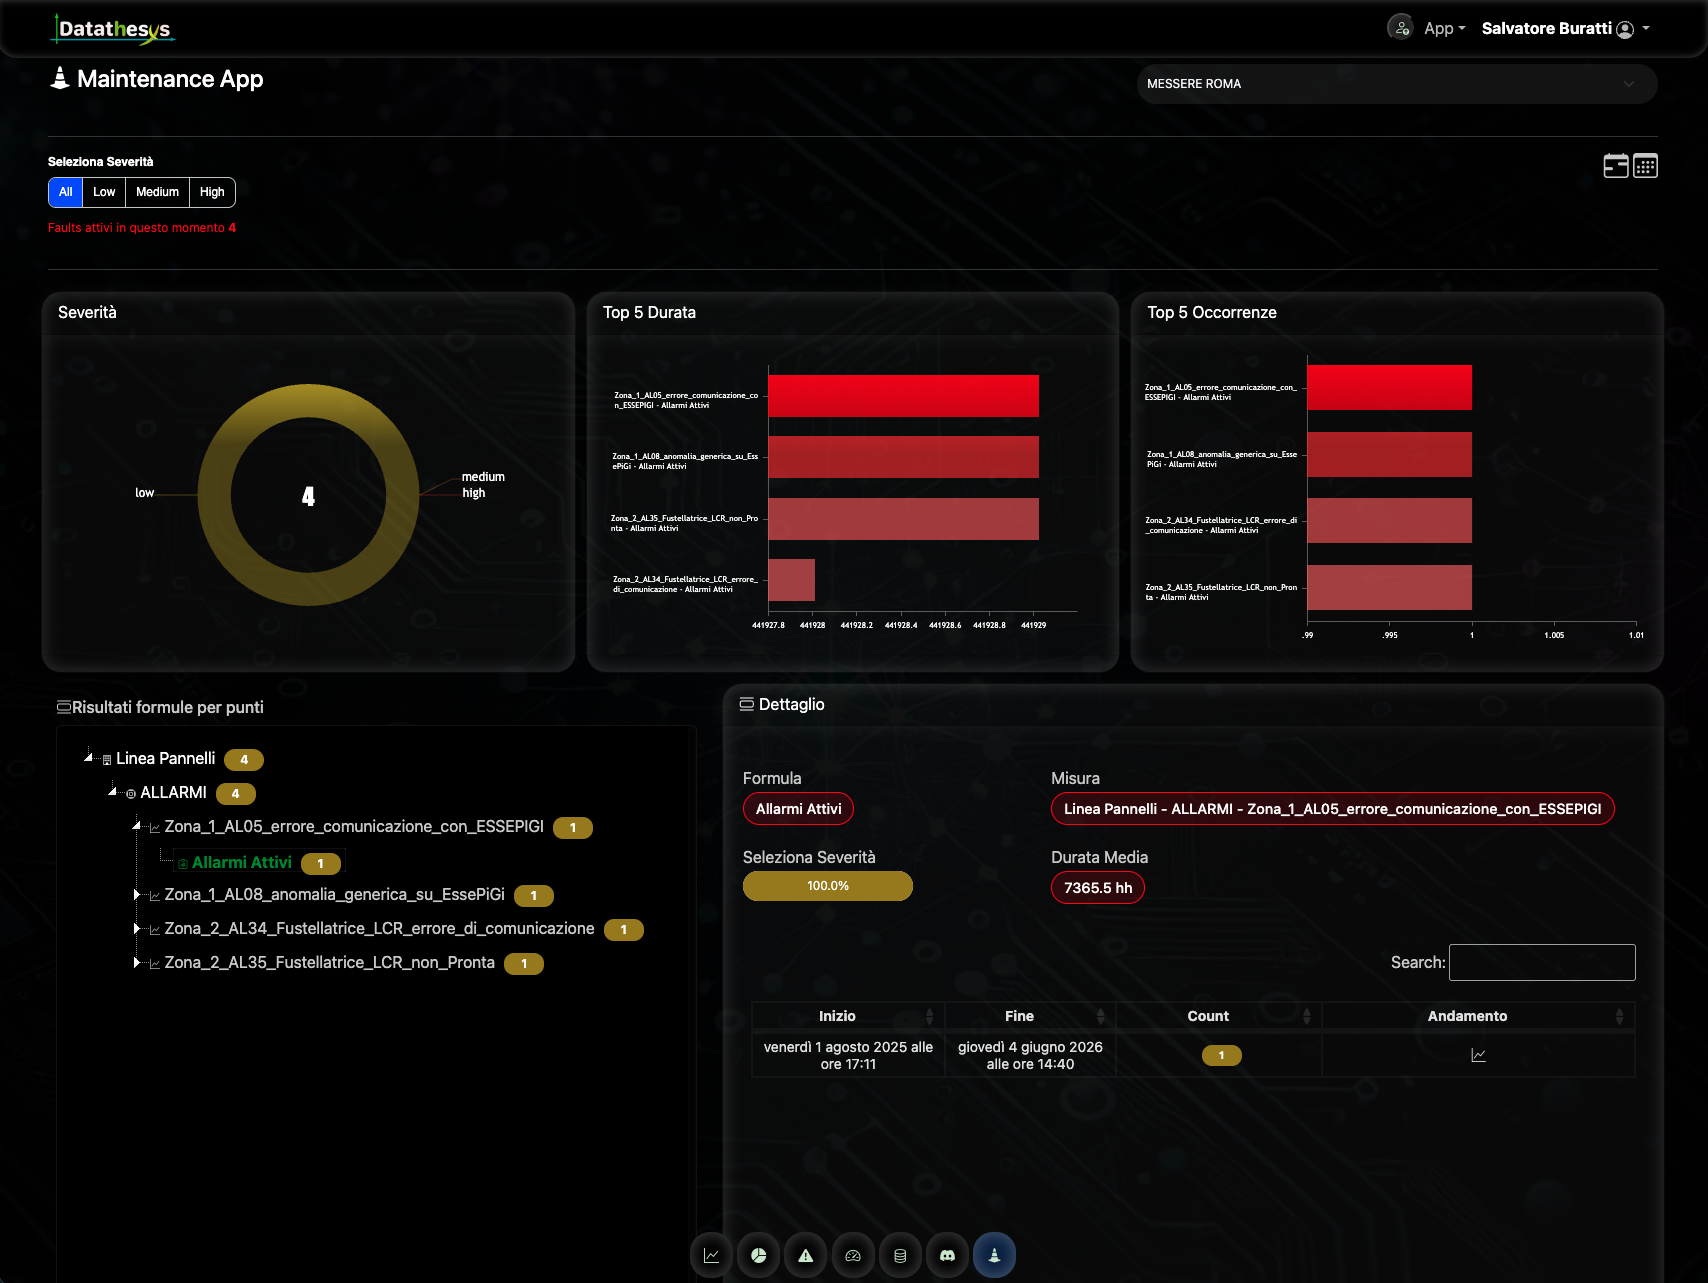The image size is (1708, 1283).
Task: Click the calendar grid icon
Action: coord(1645,166)
